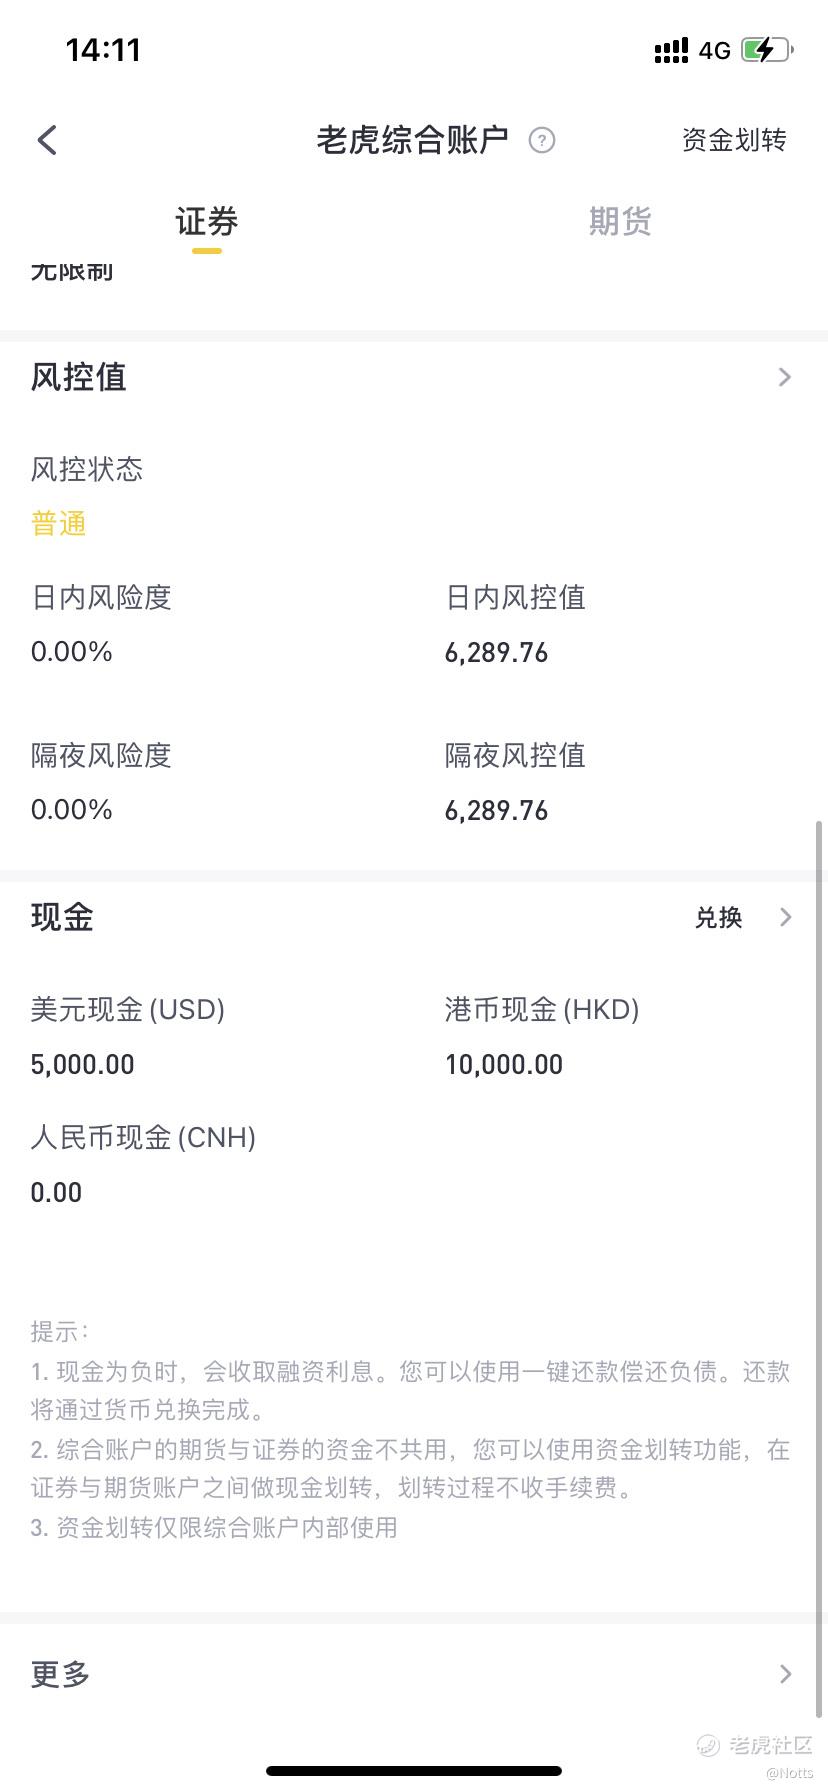Tap the 兑换 exchange button
828x1792 pixels.
coord(719,917)
